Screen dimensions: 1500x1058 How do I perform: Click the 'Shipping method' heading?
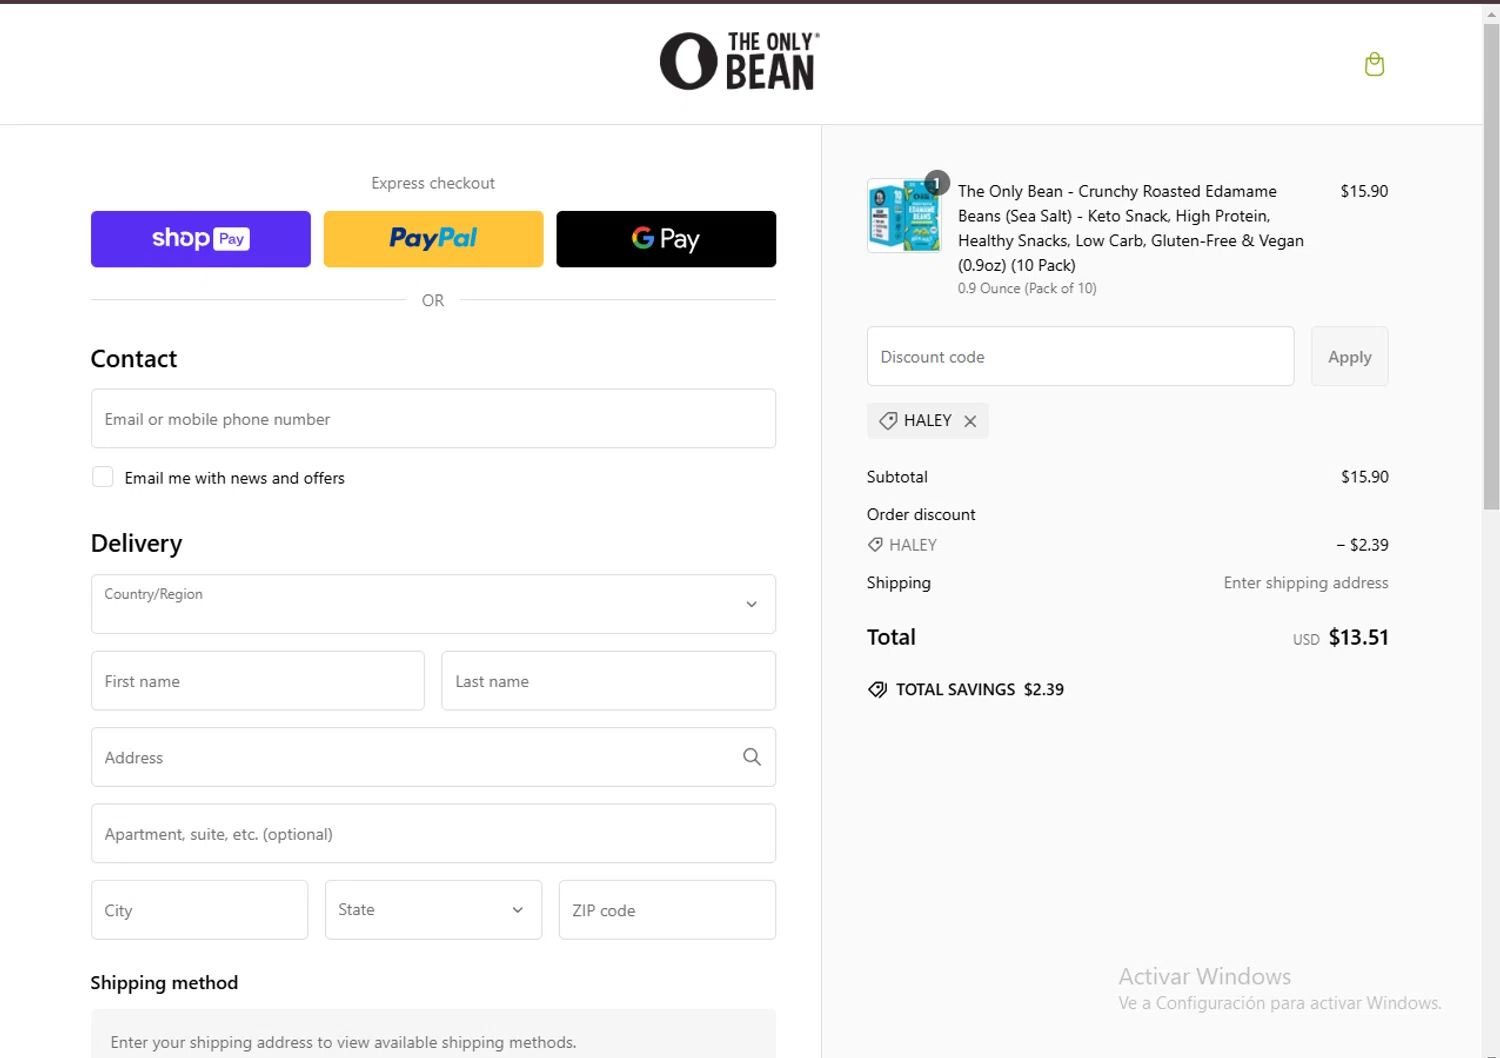164,983
